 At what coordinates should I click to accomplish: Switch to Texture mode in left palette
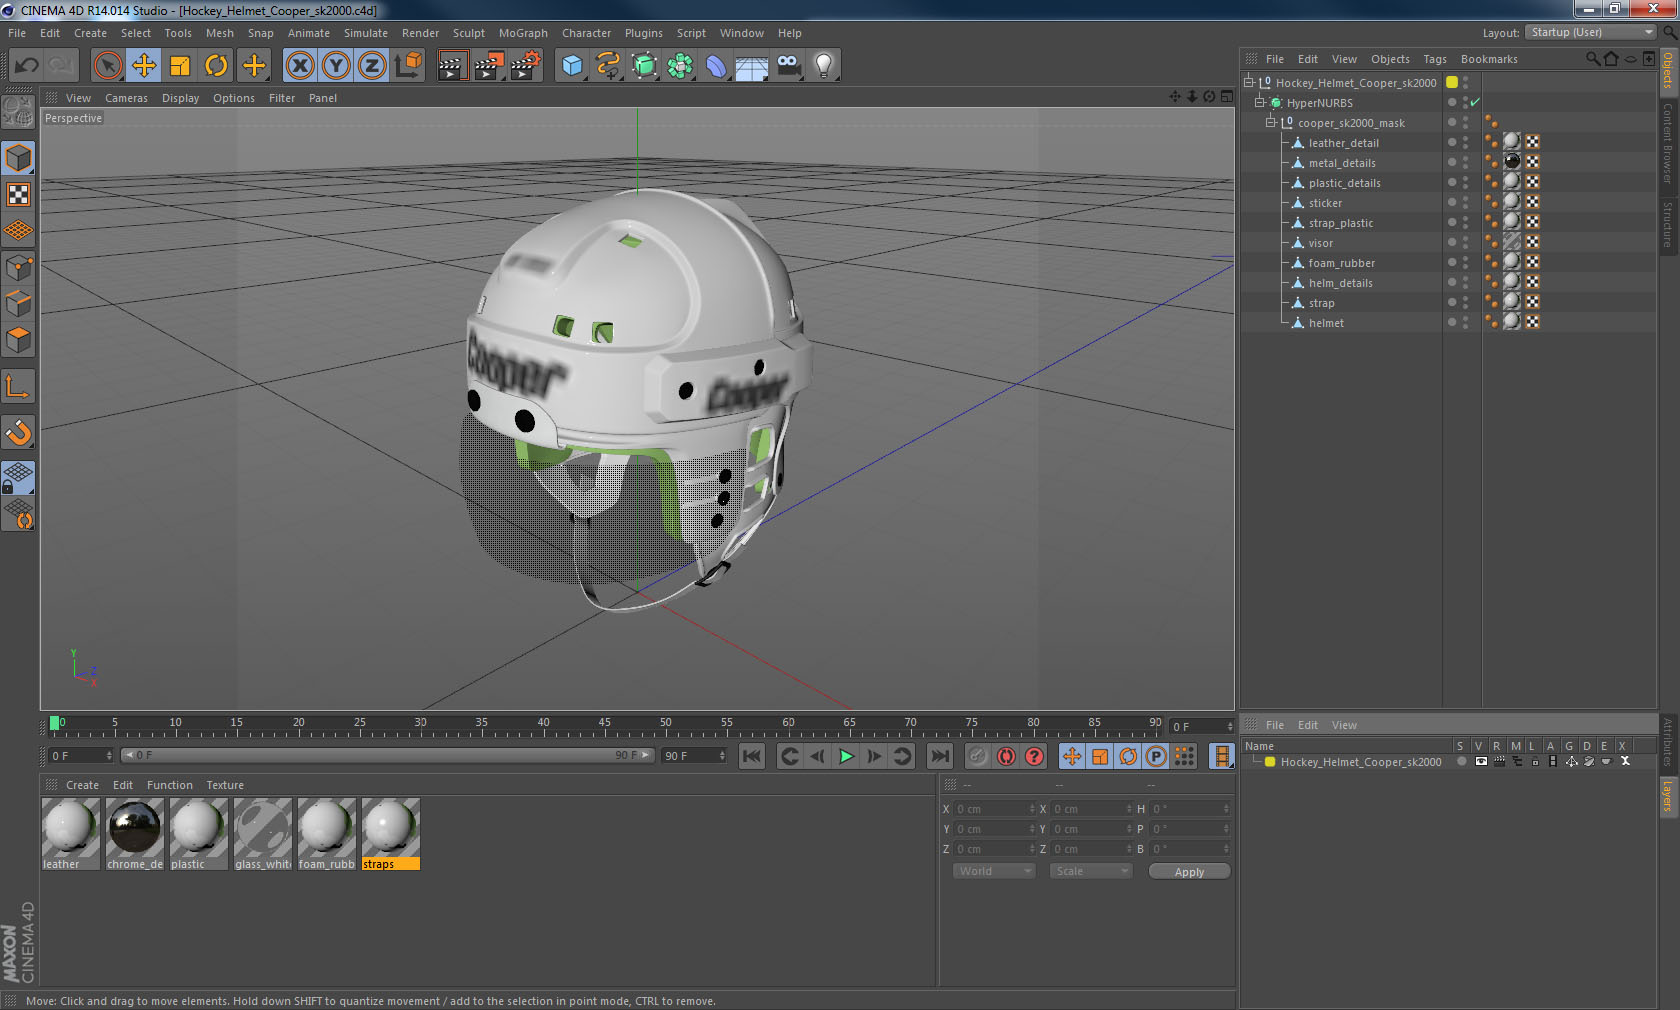[x=19, y=194]
